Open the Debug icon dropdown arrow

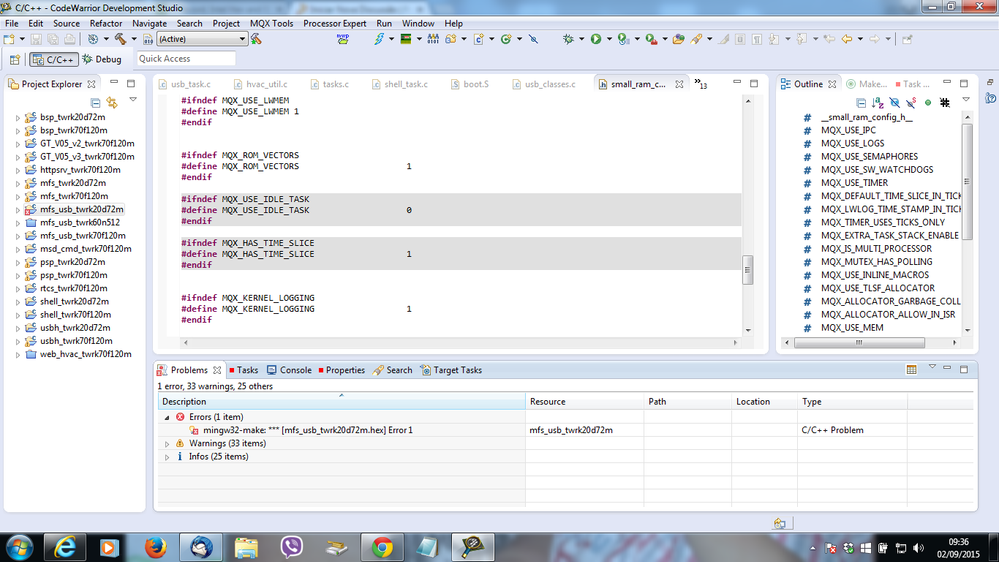581,39
